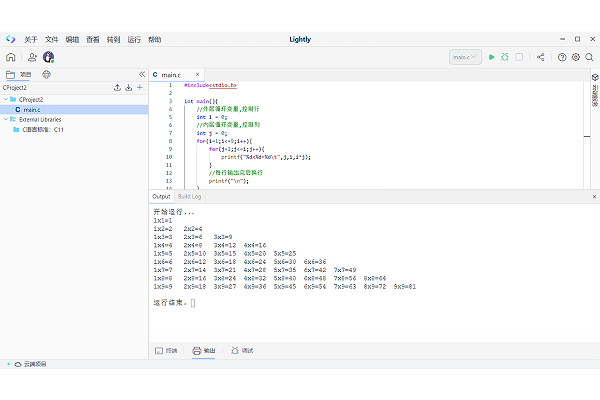Screen dimensions: 600x400
Task: Open the 转到 menu
Action: point(113,39)
